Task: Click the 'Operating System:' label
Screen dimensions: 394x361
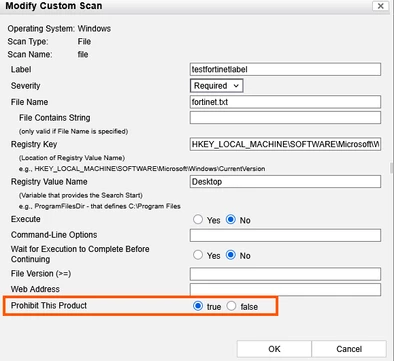Action: click(x=41, y=29)
